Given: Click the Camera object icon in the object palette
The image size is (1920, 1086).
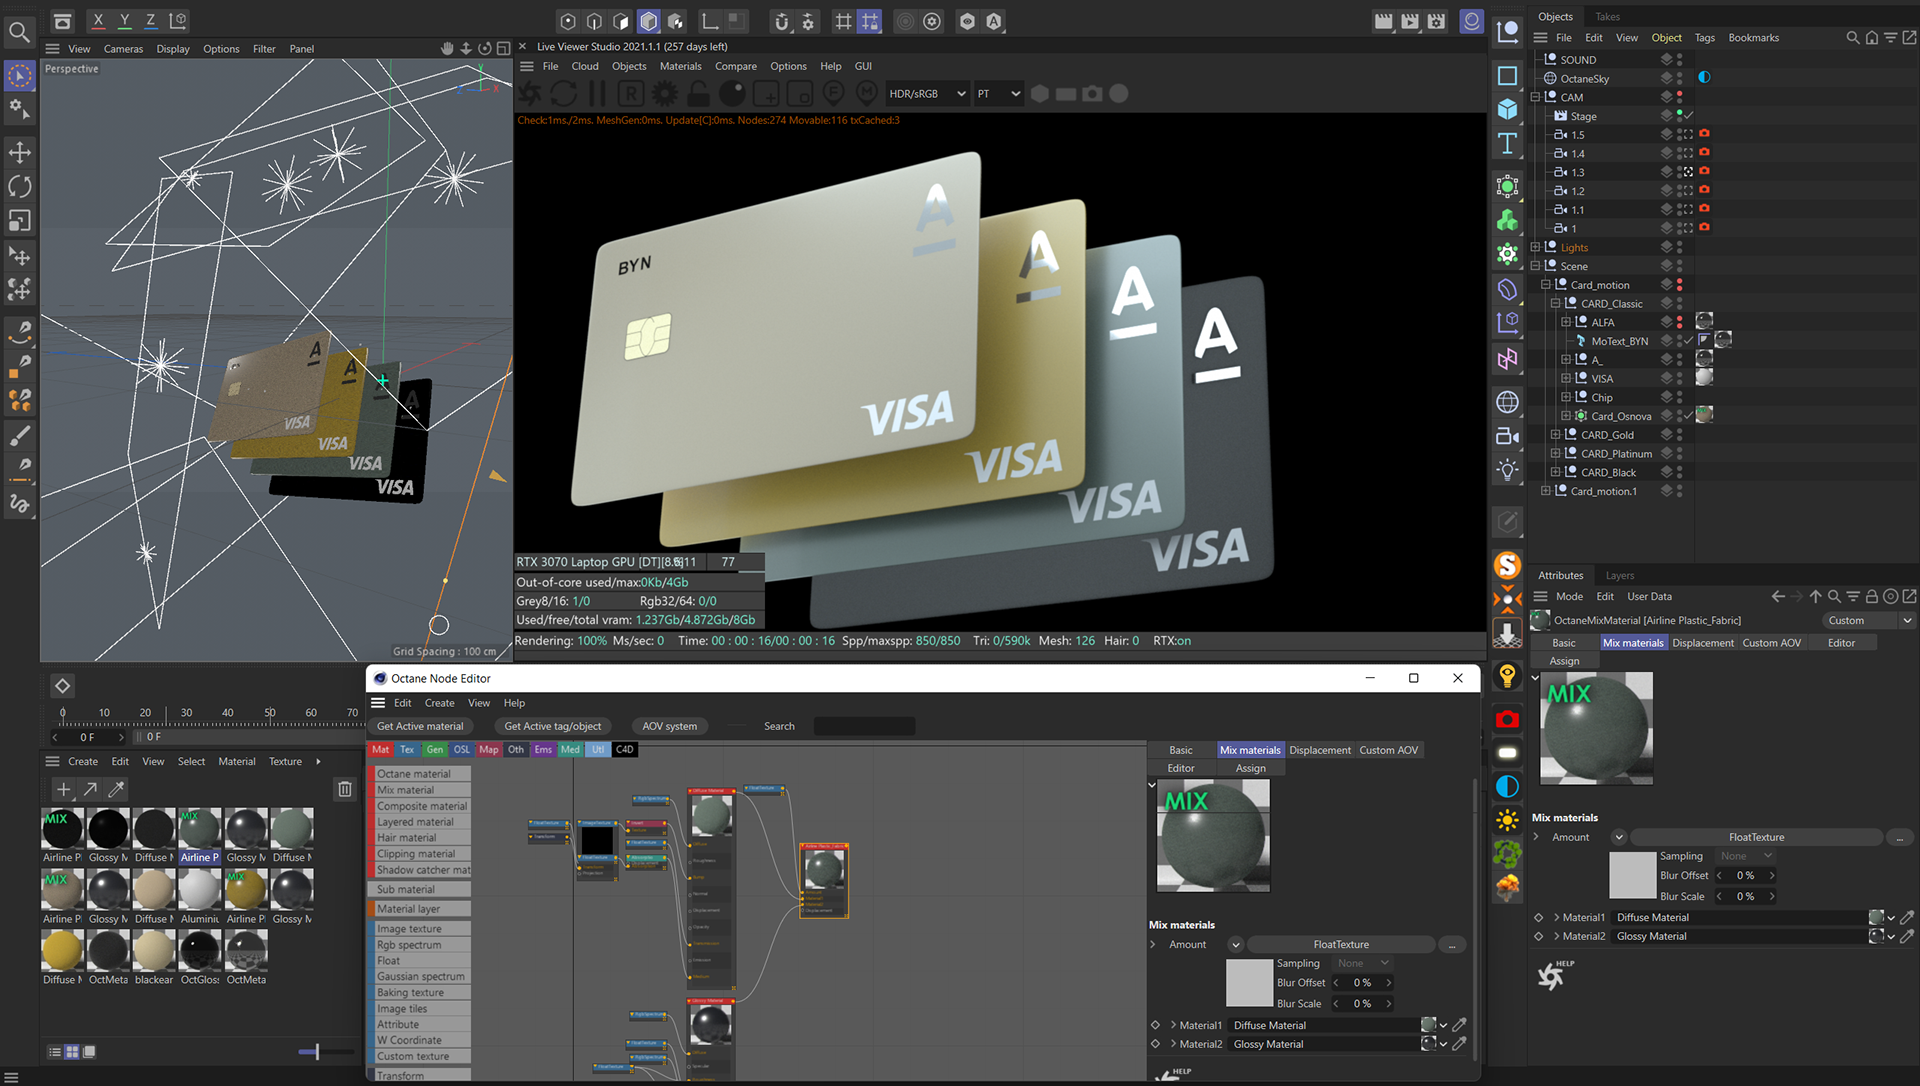Looking at the screenshot, I should (x=1507, y=436).
